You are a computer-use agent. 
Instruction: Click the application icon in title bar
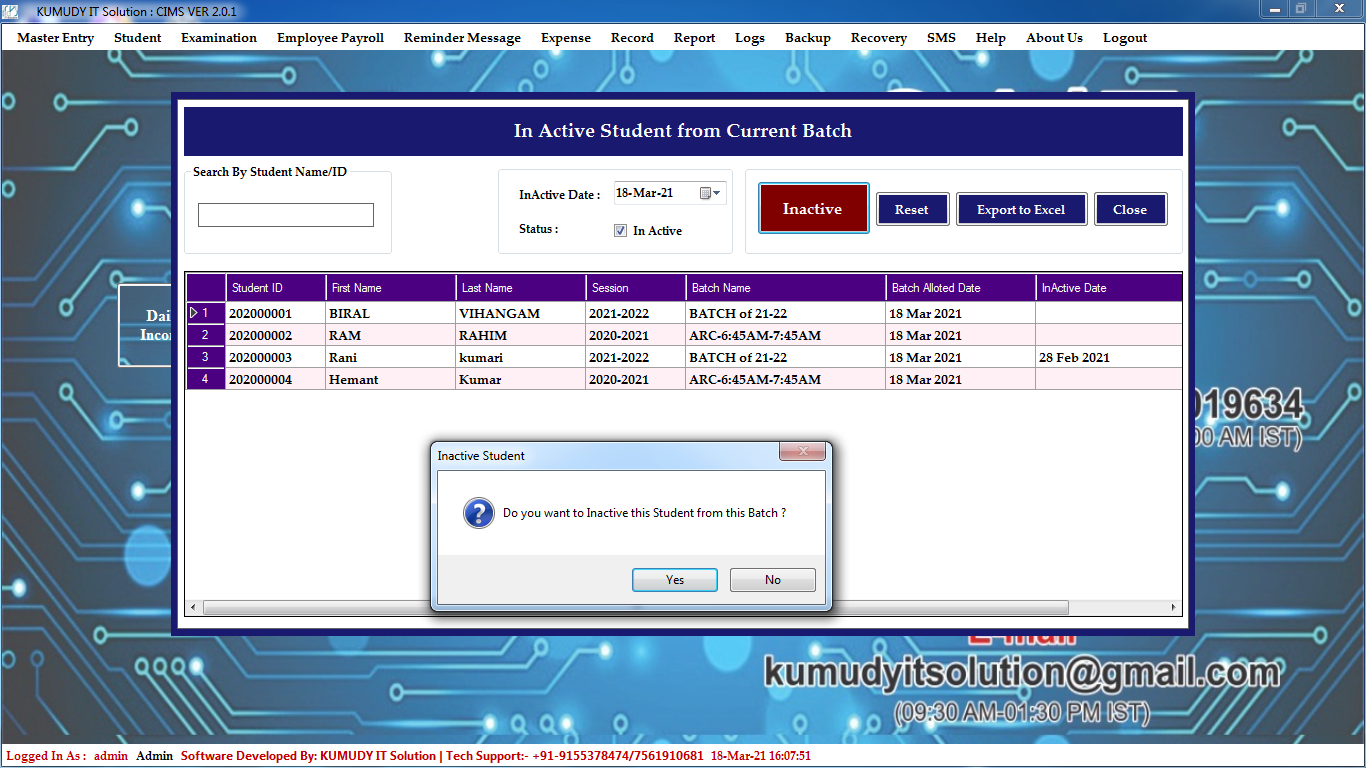click(x=11, y=11)
